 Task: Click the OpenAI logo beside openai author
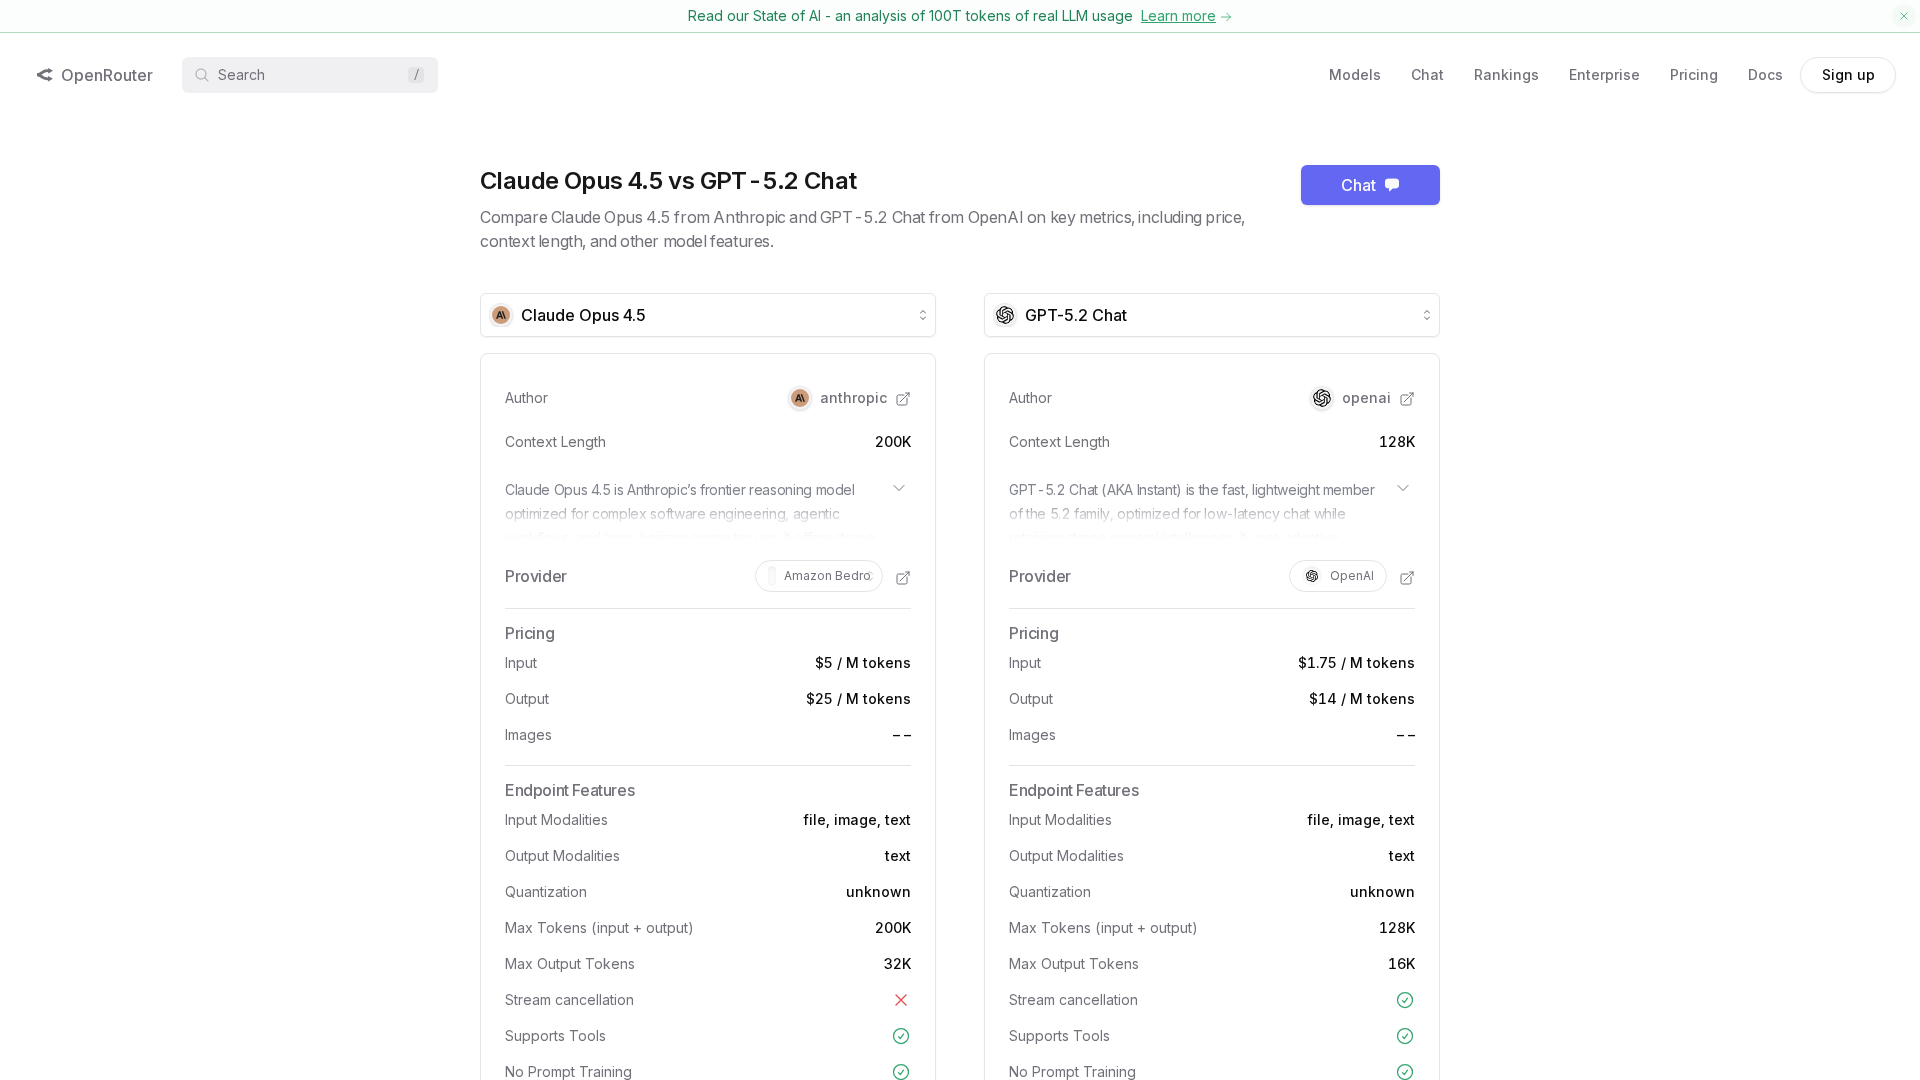[x=1322, y=398]
